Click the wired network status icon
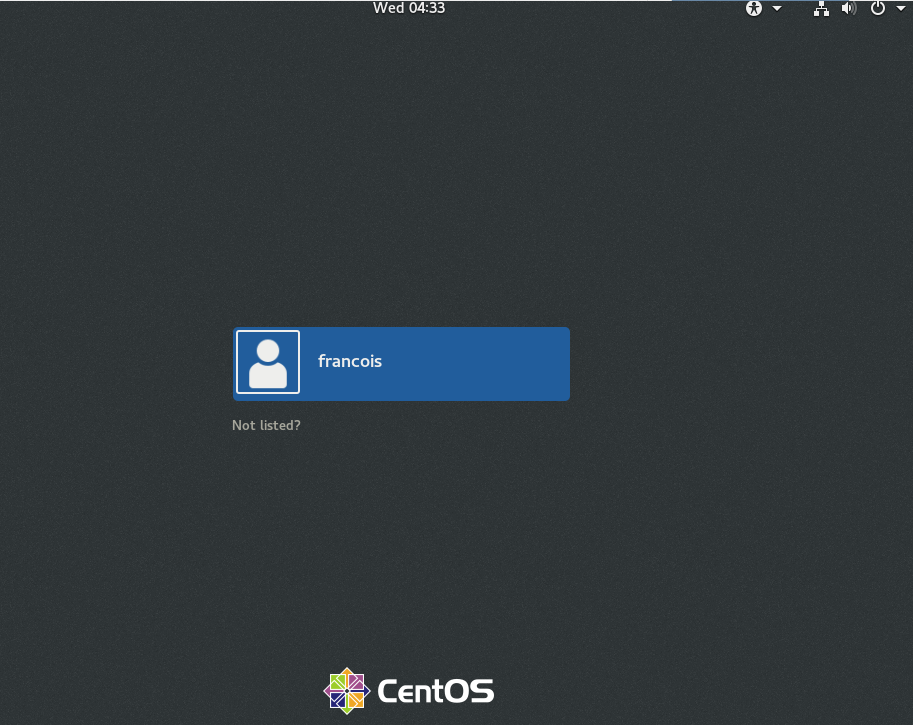This screenshot has width=913, height=725. (x=822, y=8)
